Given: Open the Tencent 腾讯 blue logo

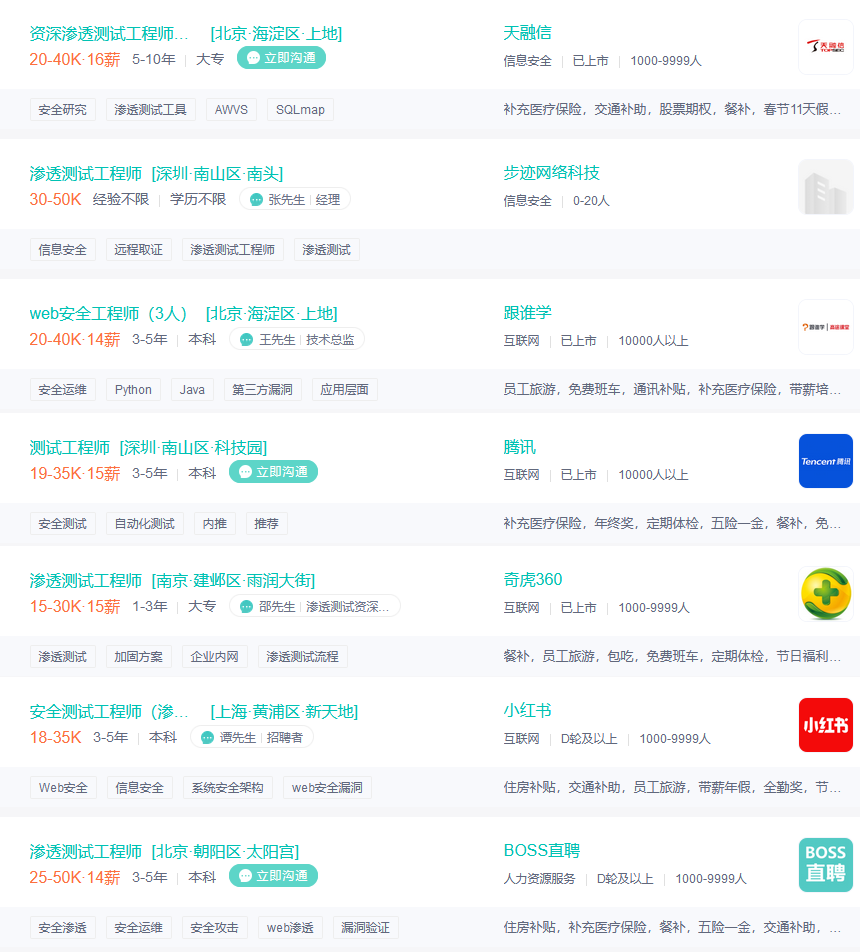Looking at the screenshot, I should [825, 461].
